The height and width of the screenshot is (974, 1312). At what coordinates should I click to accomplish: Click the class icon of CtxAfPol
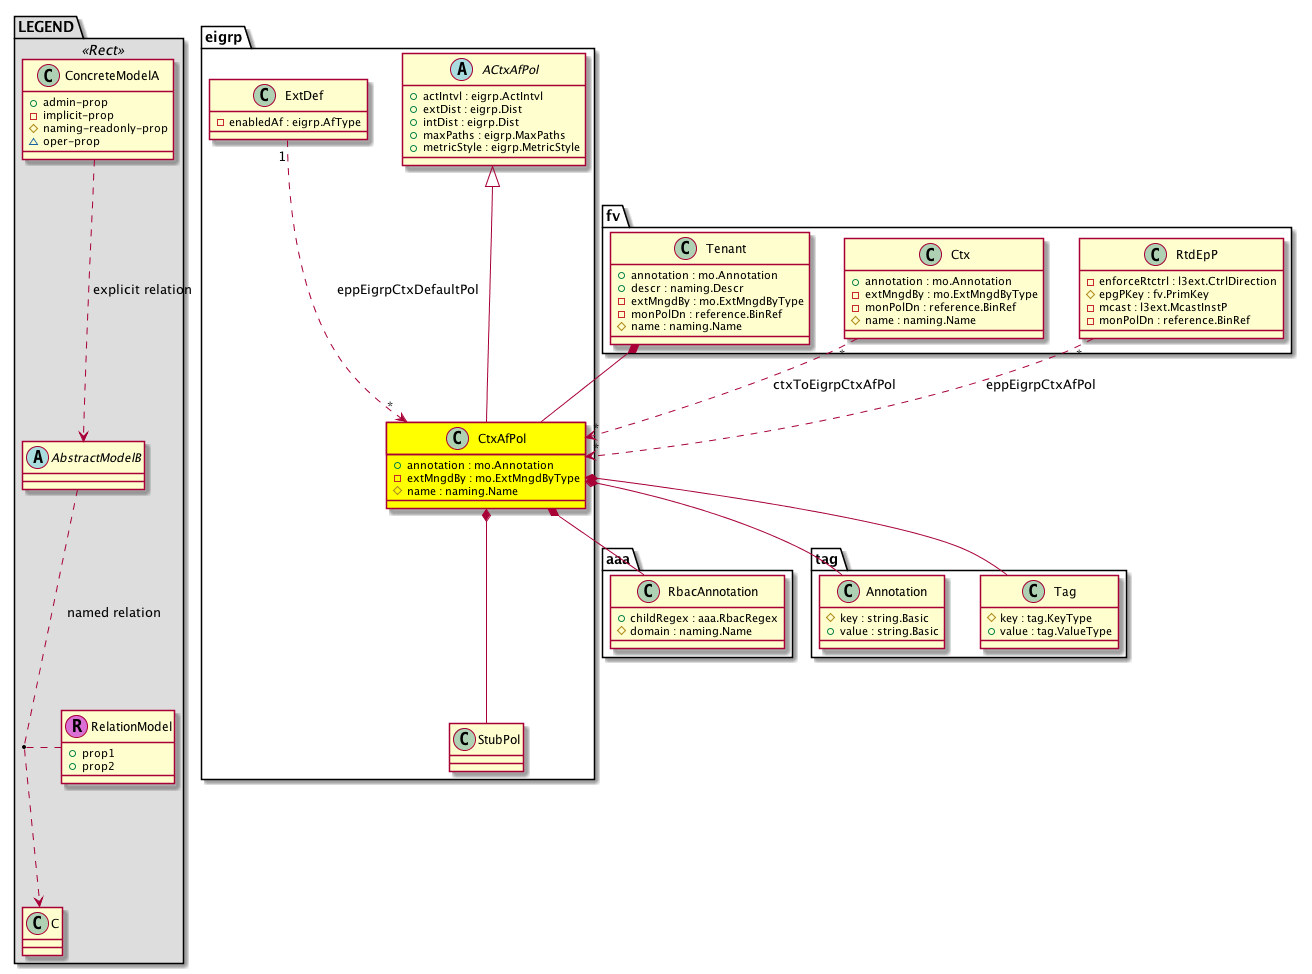(x=457, y=438)
